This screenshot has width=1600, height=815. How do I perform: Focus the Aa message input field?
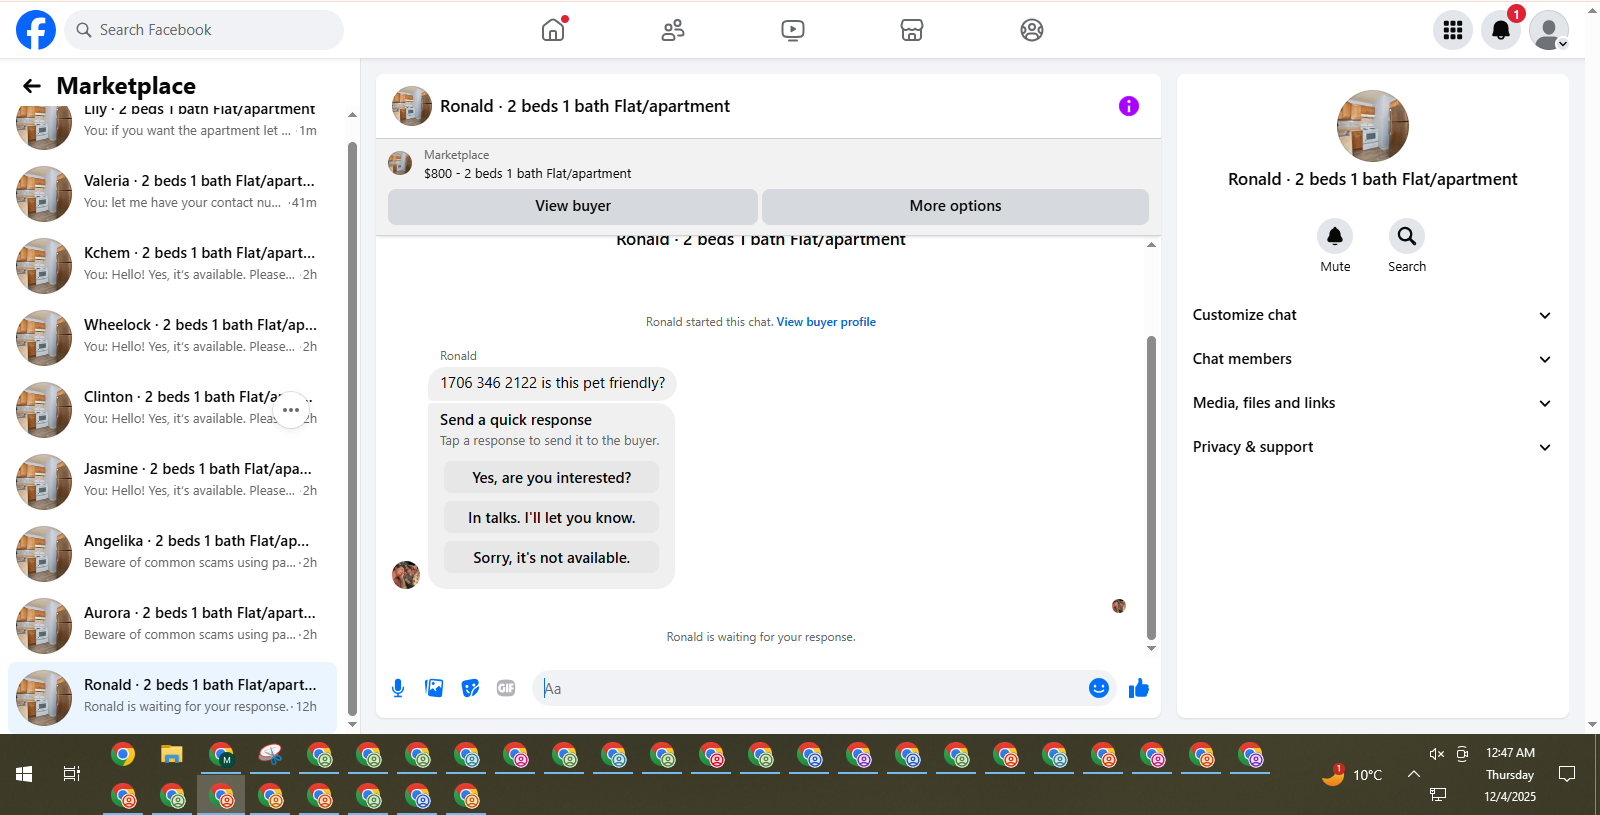pyautogui.click(x=810, y=688)
